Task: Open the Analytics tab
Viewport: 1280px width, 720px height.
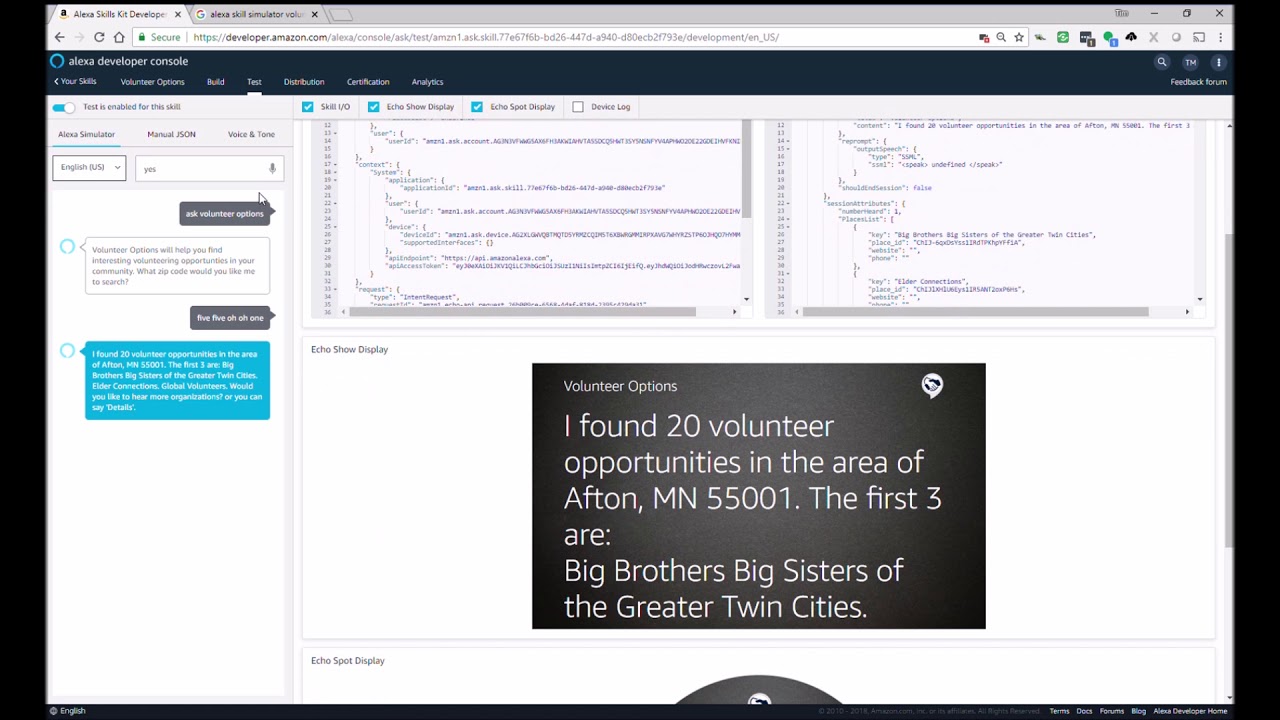Action: [427, 82]
